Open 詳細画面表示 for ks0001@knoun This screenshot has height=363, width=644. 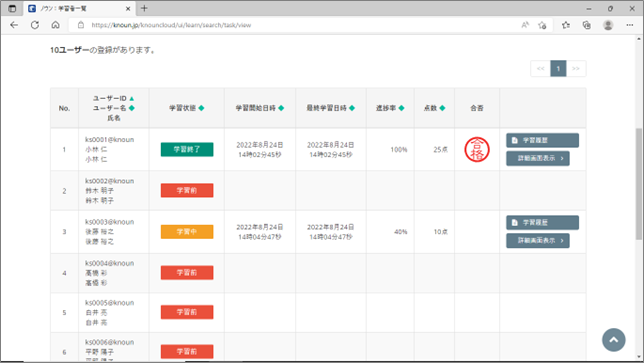[x=538, y=159]
